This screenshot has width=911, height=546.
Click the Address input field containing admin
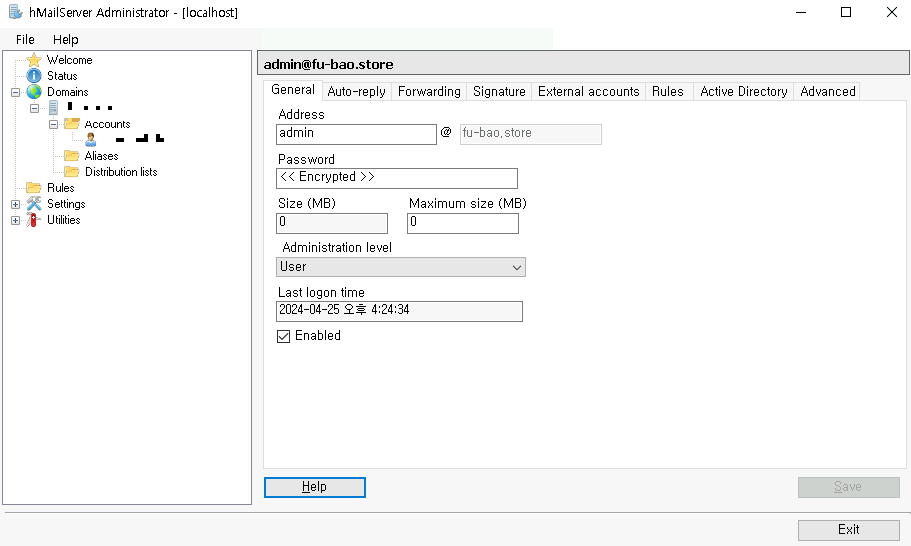click(x=356, y=134)
